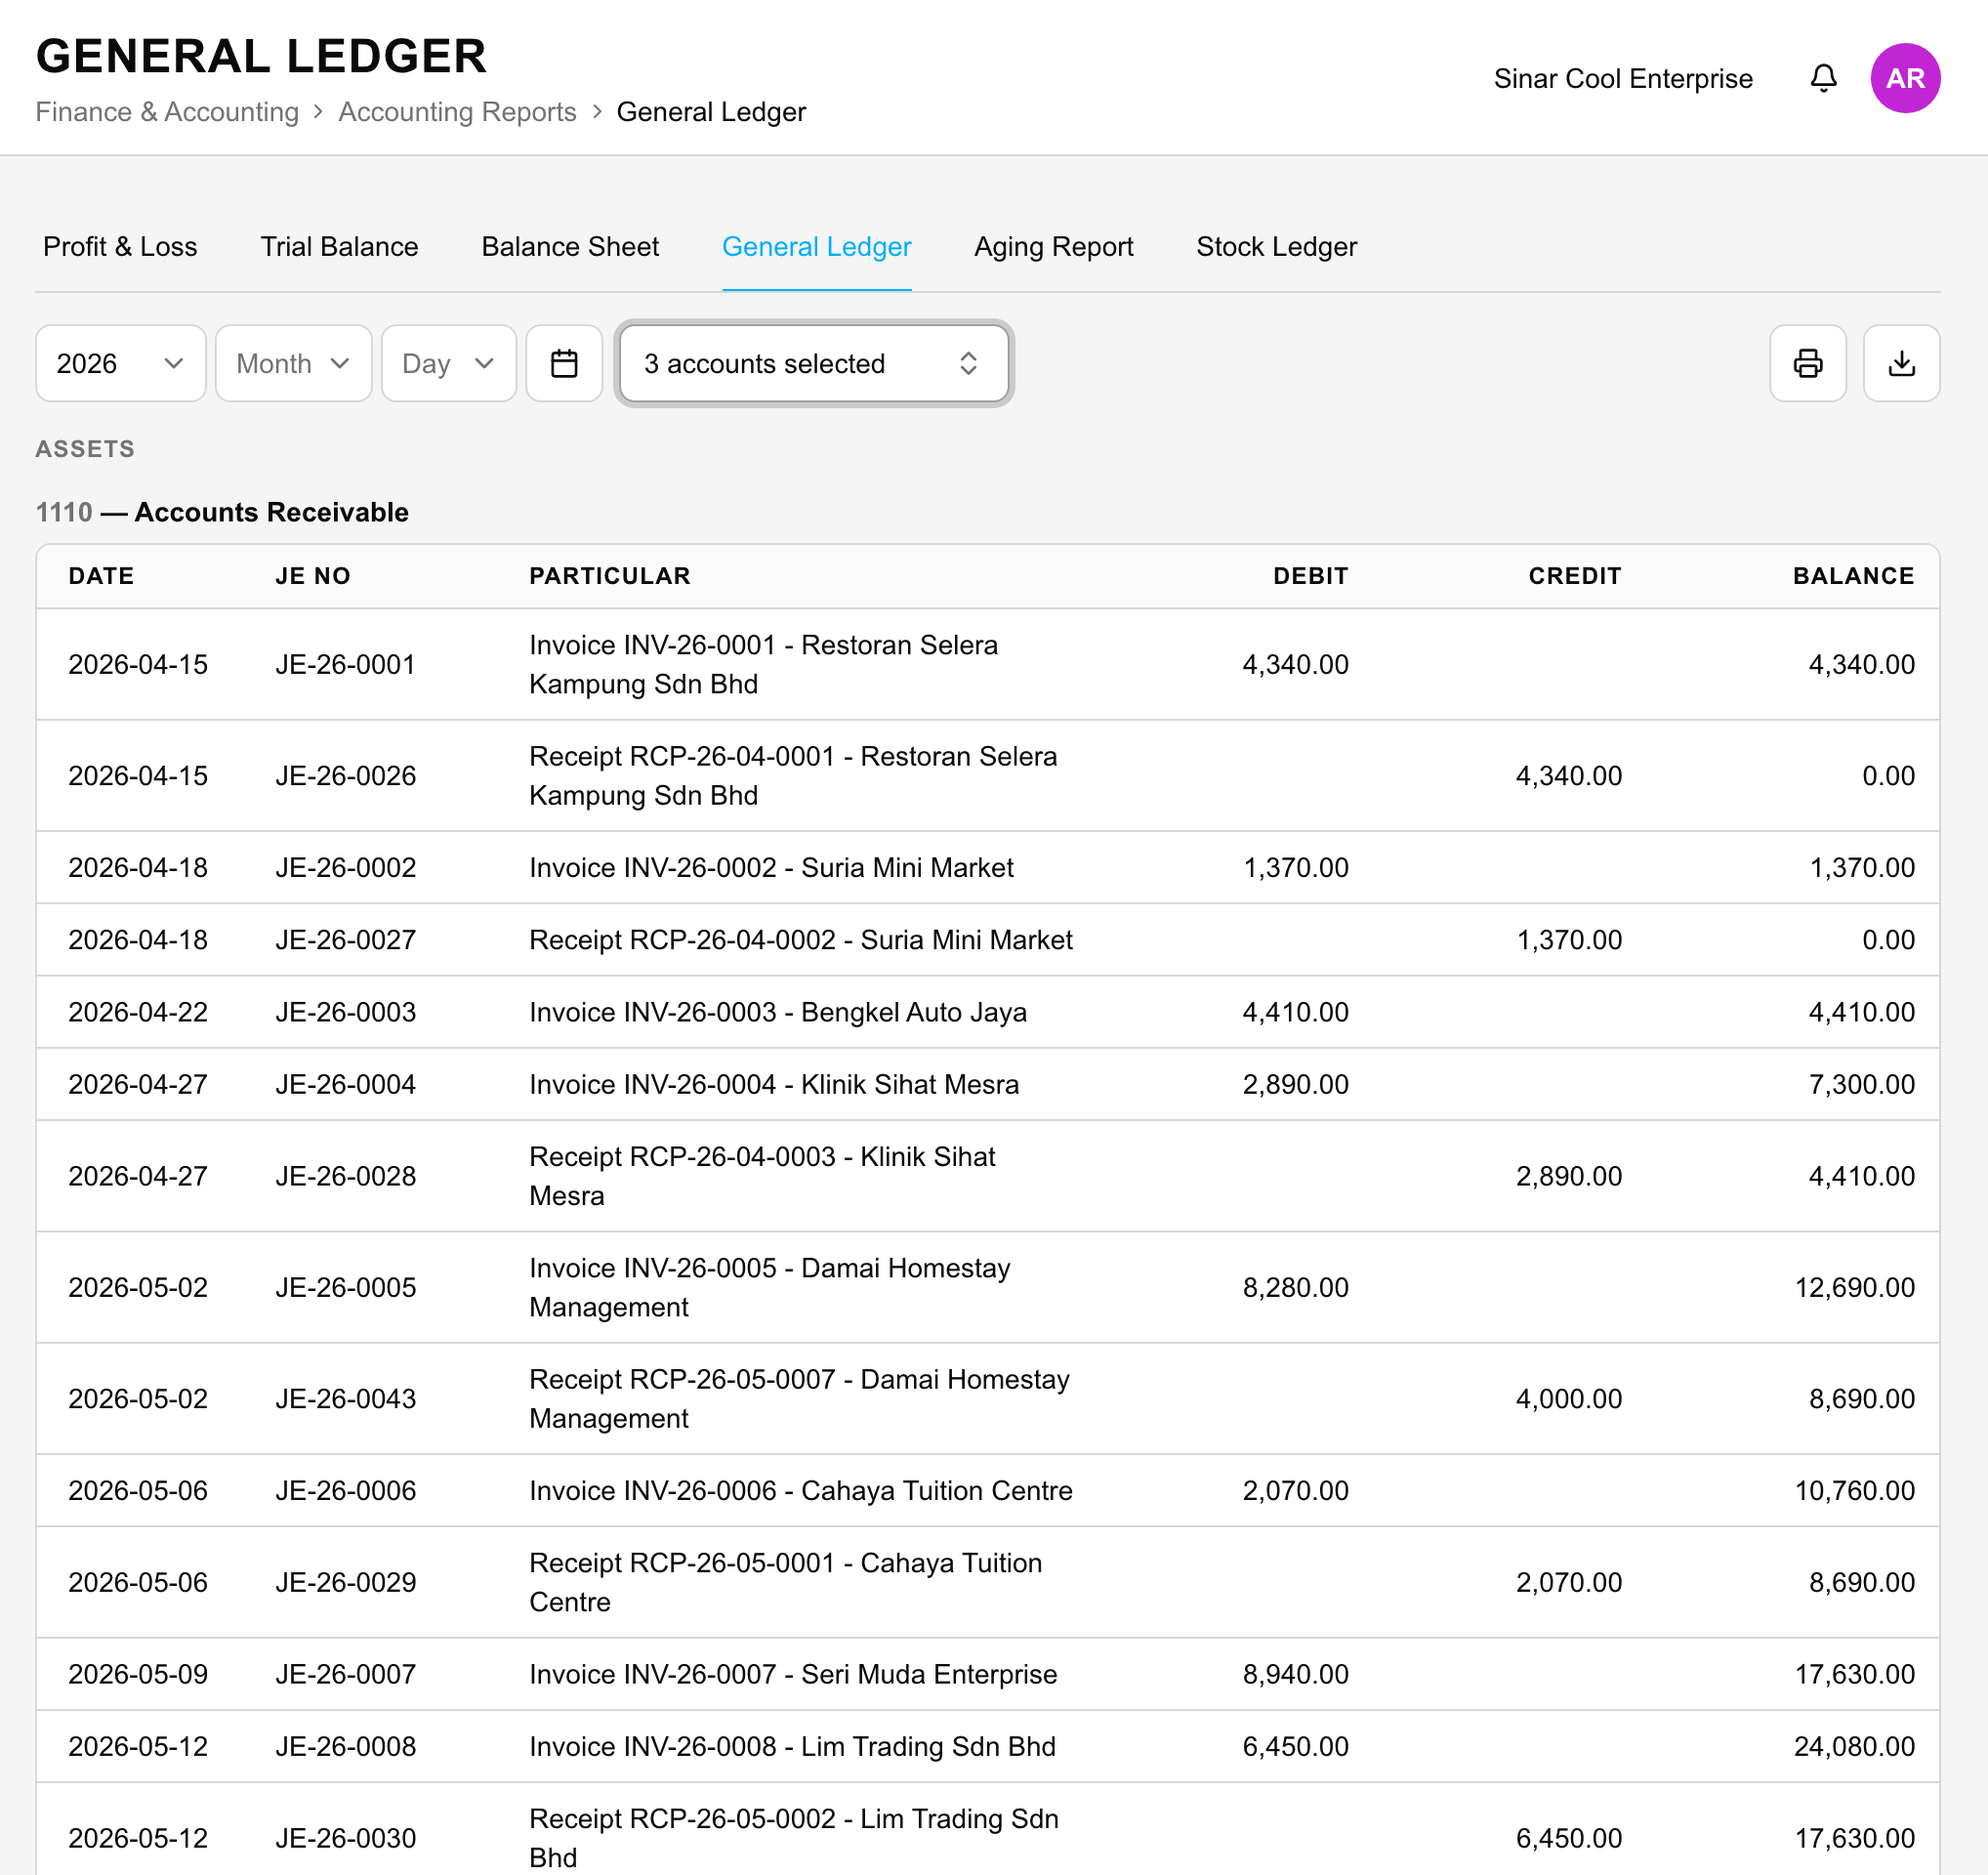Click Invoice INV-26-0006 - Cahaya Tuition Centre
Screen dimensions: 1988x1875
tap(801, 1491)
